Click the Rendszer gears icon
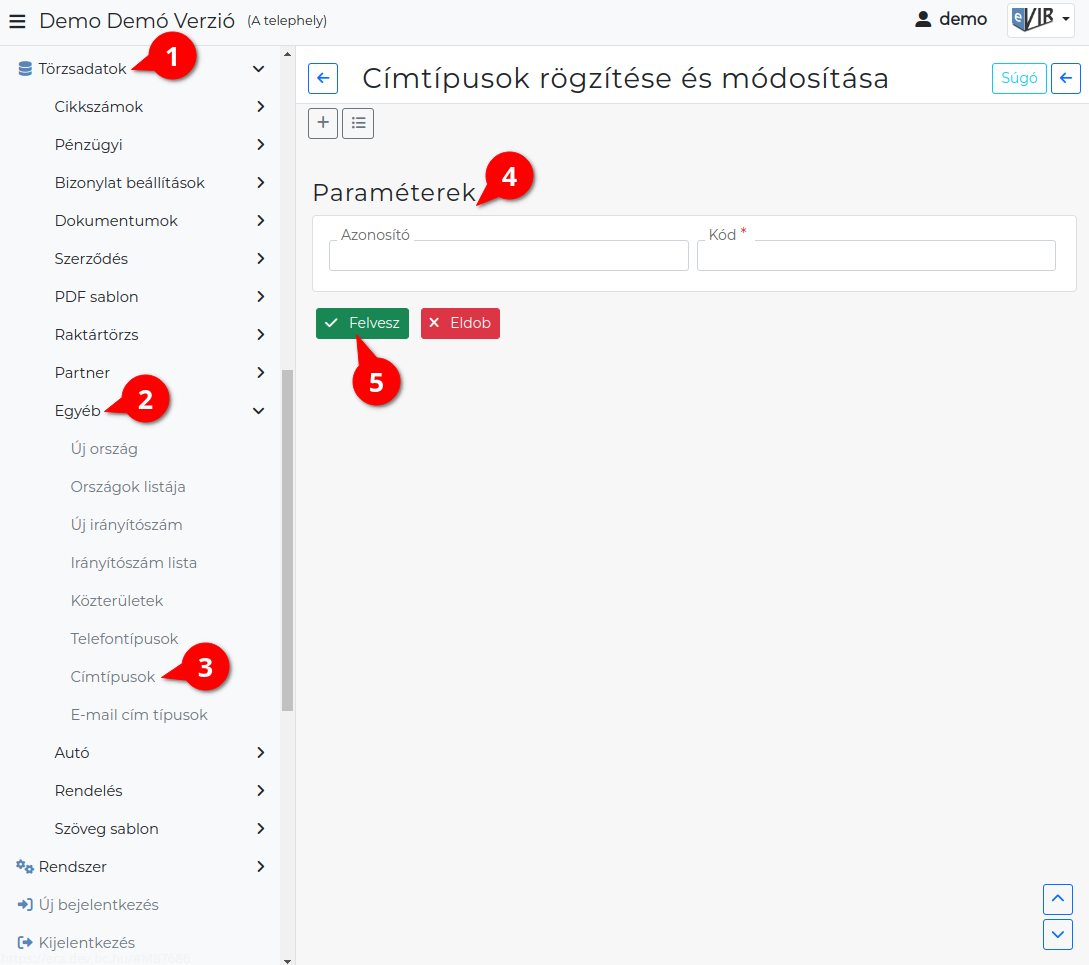The image size is (1089, 965). pos(25,866)
